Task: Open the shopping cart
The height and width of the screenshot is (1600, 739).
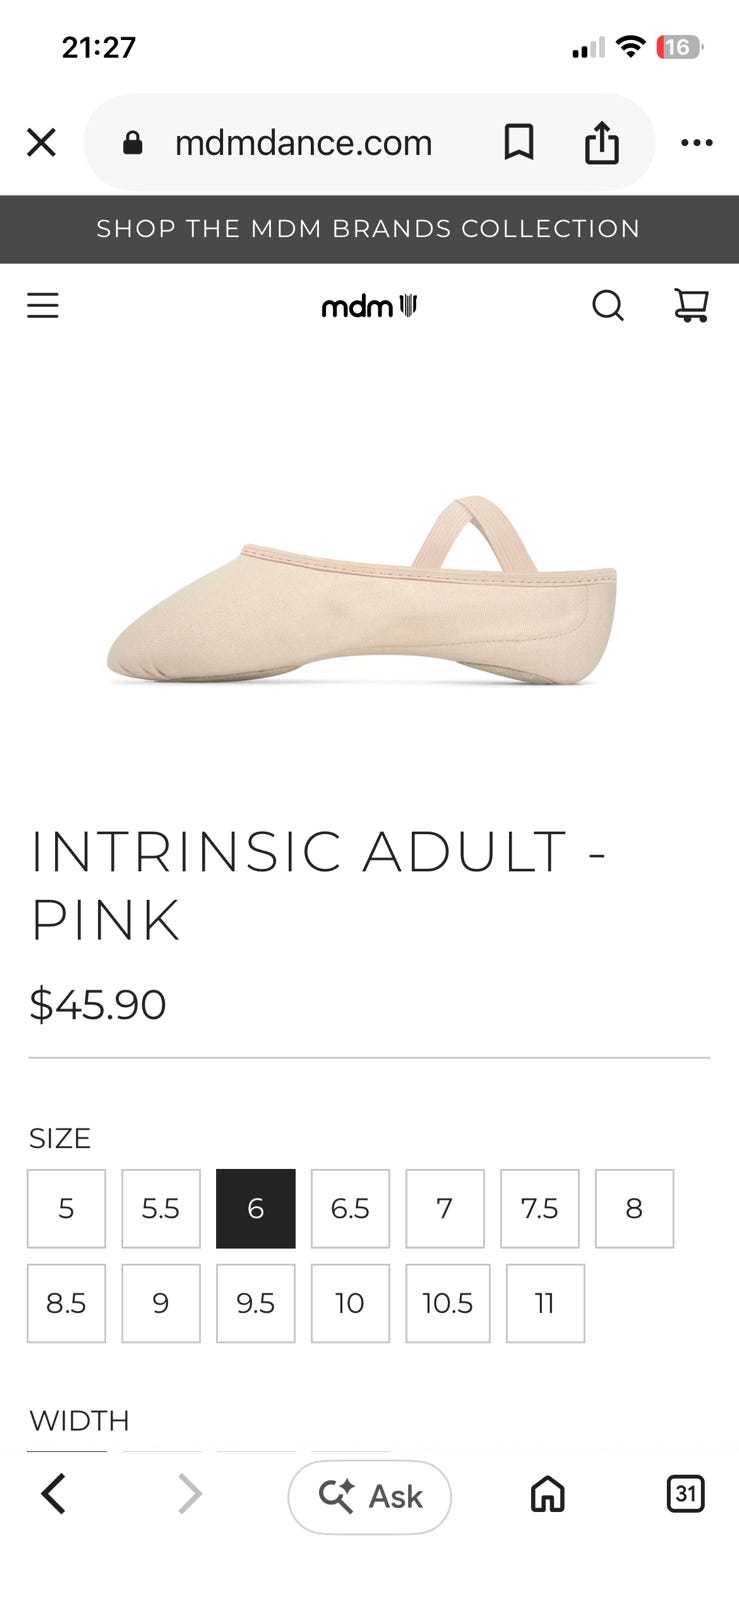Action: [691, 305]
